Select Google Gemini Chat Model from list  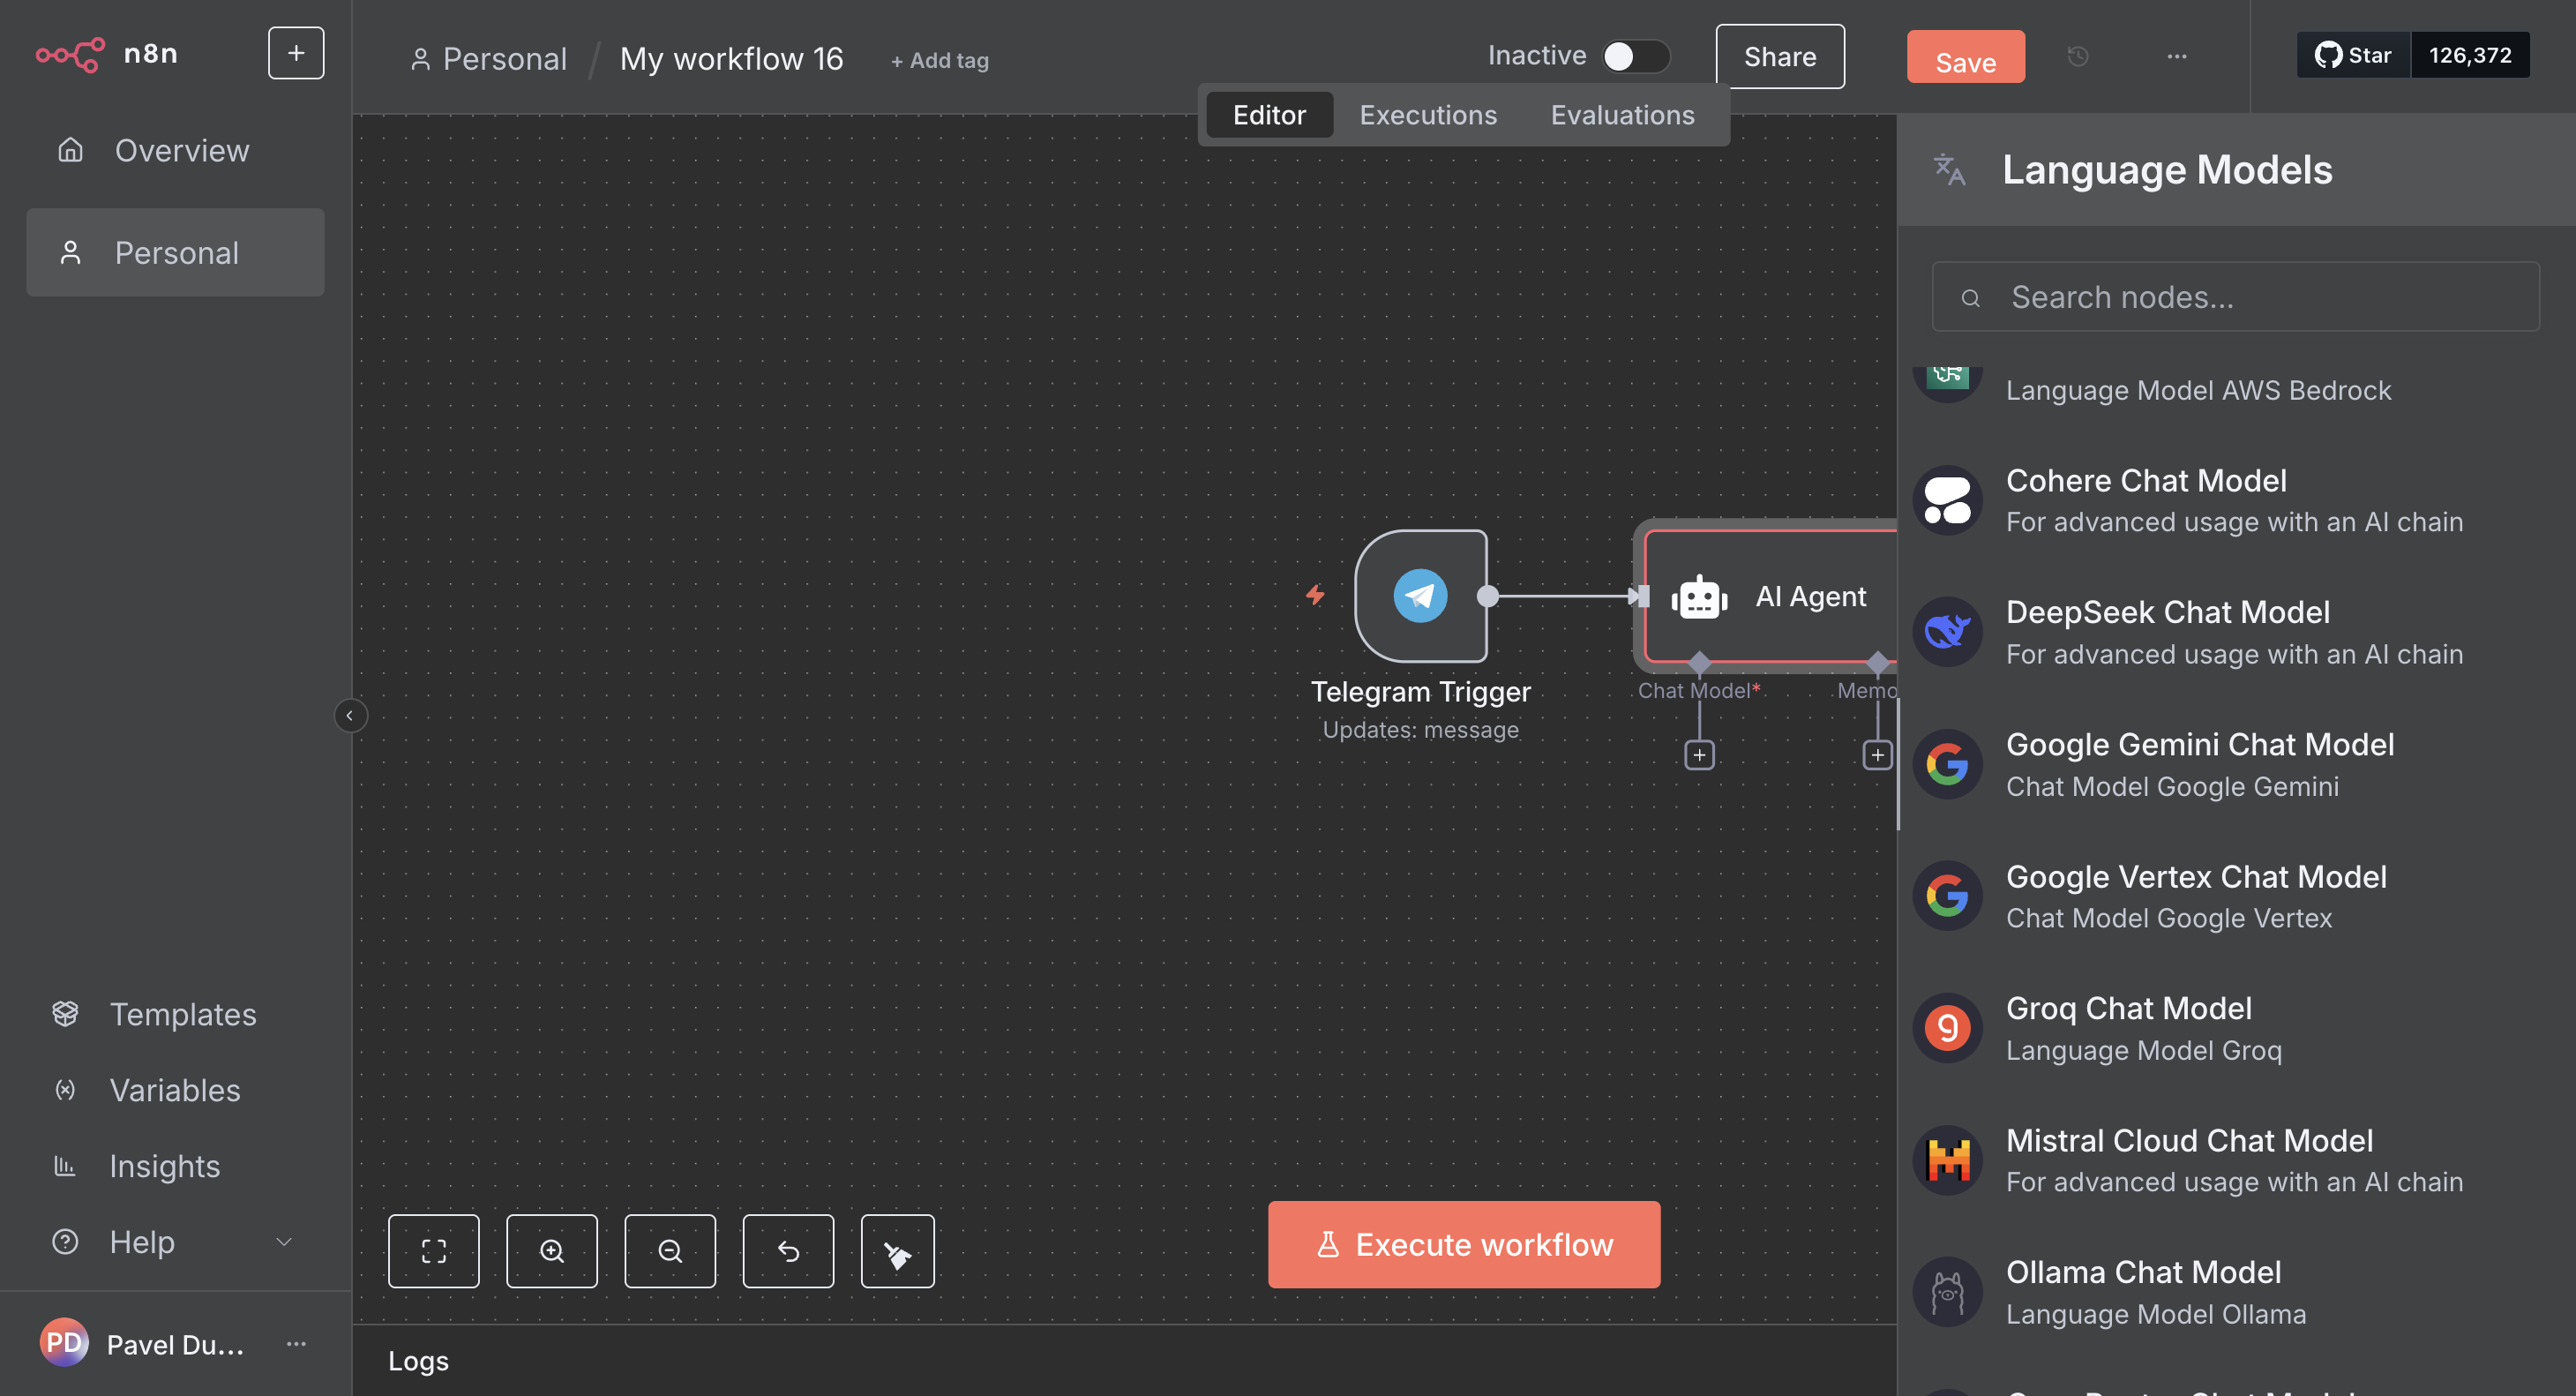point(2199,764)
